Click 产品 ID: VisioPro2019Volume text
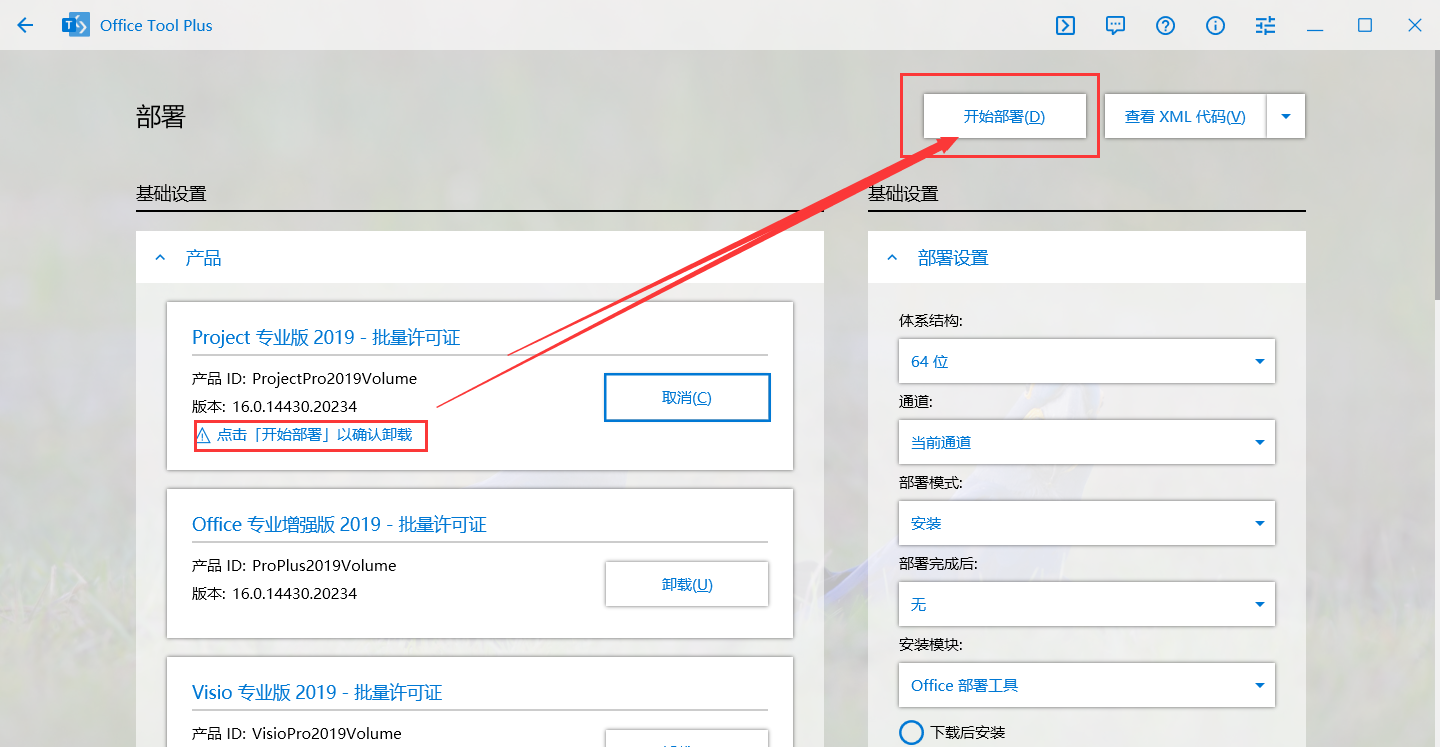This screenshot has width=1440, height=747. pos(297,734)
